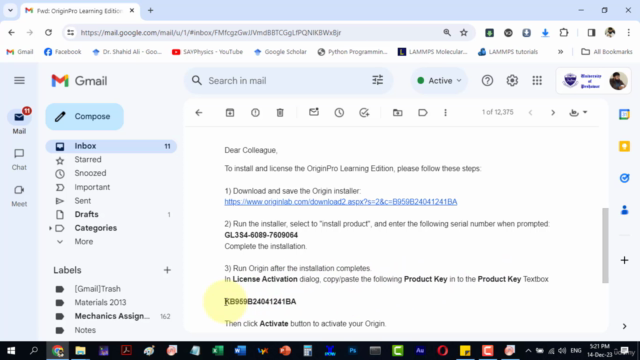Image resolution: width=640 pixels, height=360 pixels.
Task: Open the Drafts folder
Action: (86, 214)
